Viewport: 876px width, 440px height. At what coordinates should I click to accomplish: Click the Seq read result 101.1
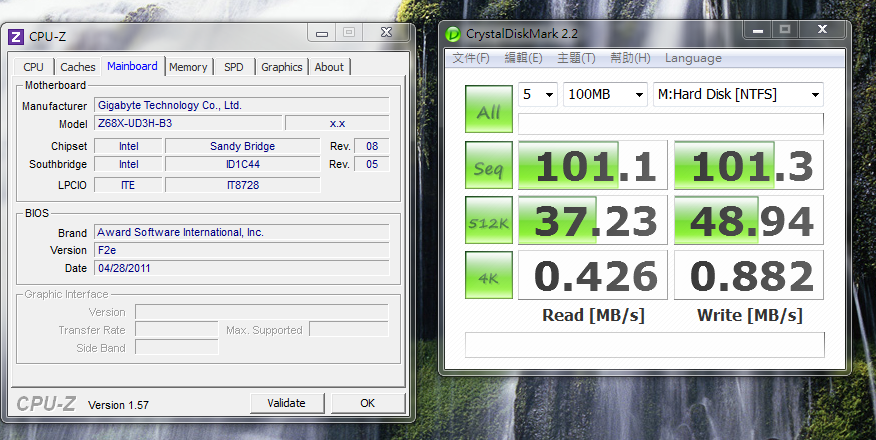click(x=593, y=165)
